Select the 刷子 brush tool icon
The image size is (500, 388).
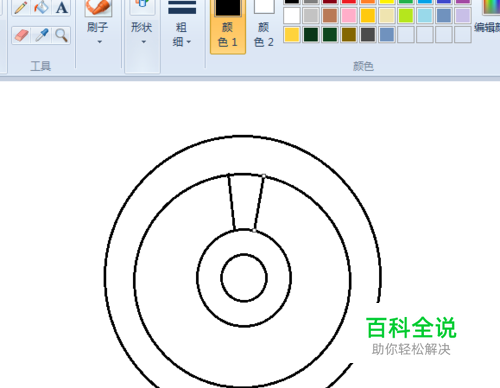(x=98, y=7)
